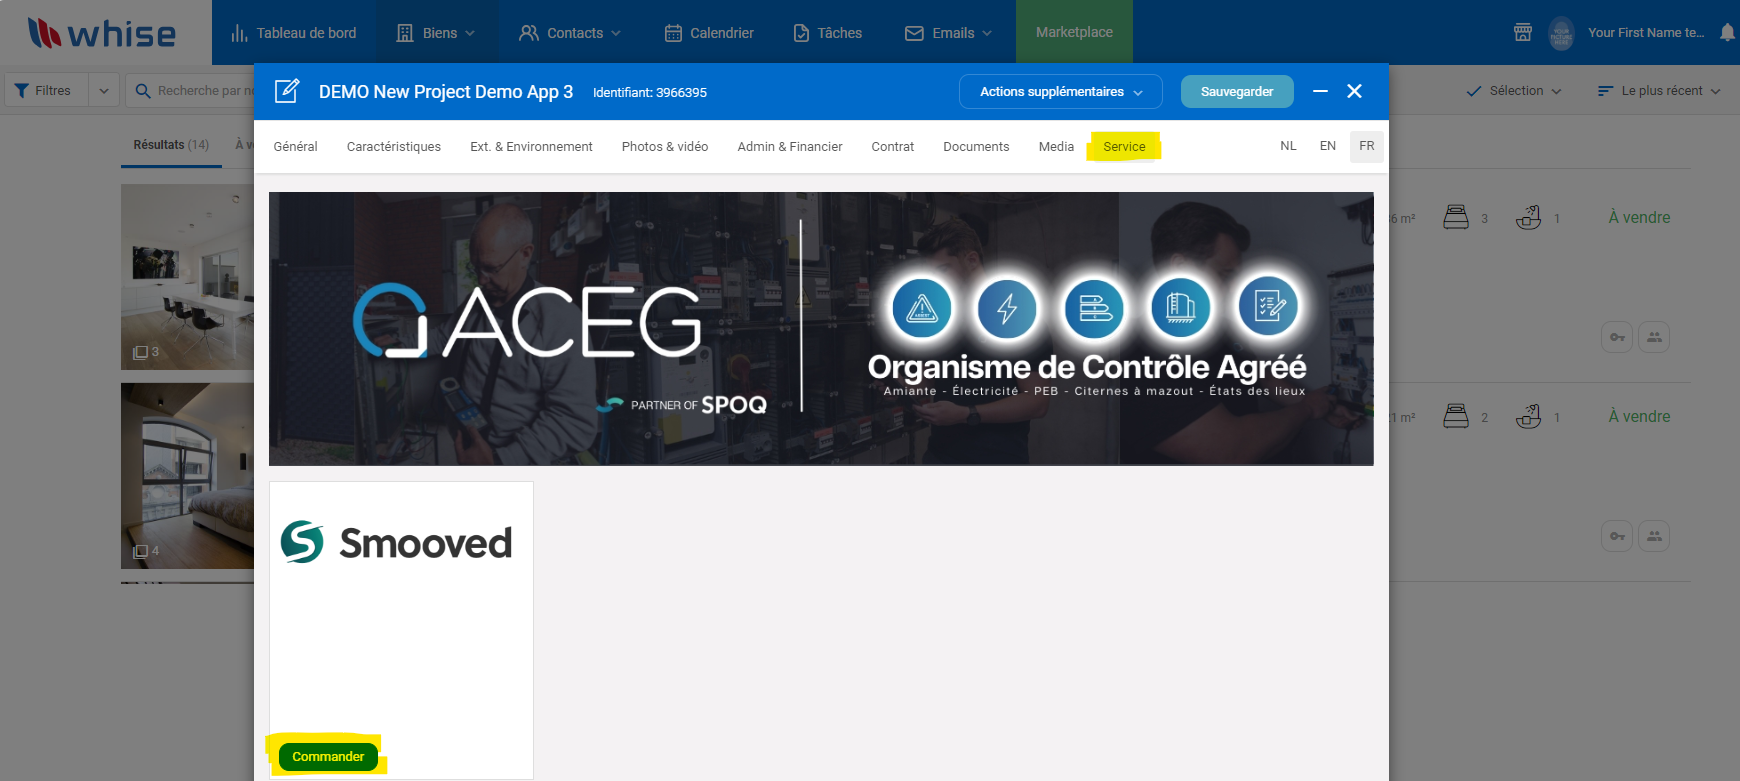Screen dimensions: 1740x781
Task: Open the second property bedroom thumbnail
Action: [x=187, y=476]
